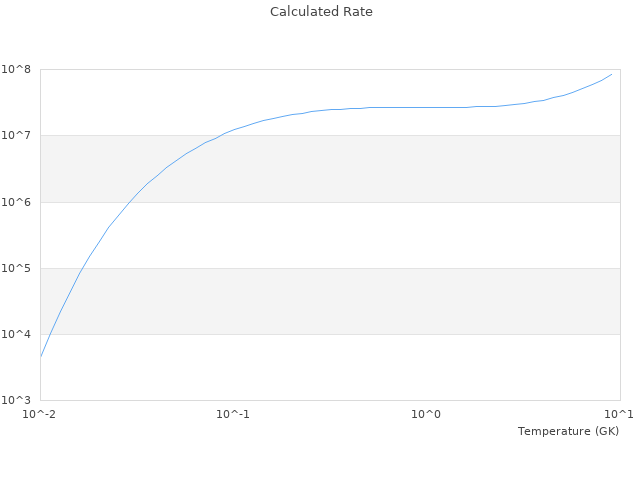Select the "Temperature (GK)" x-axis title
The image size is (640, 480).
coord(568,431)
